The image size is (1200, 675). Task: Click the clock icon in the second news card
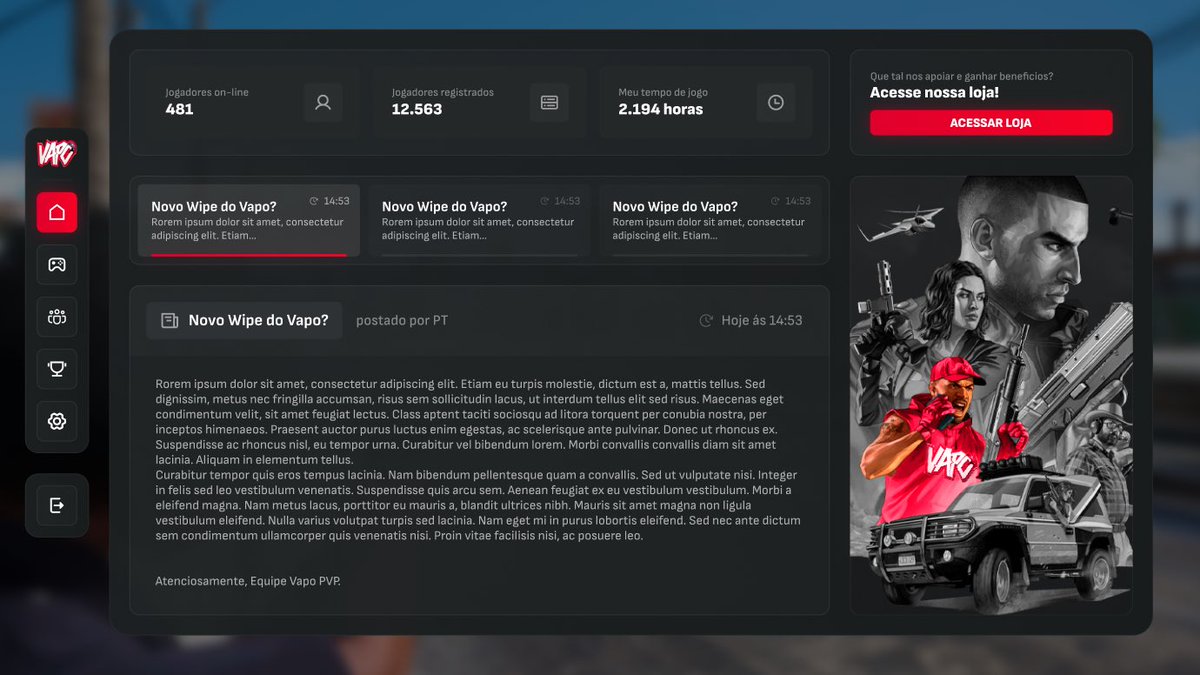pyautogui.click(x=545, y=201)
